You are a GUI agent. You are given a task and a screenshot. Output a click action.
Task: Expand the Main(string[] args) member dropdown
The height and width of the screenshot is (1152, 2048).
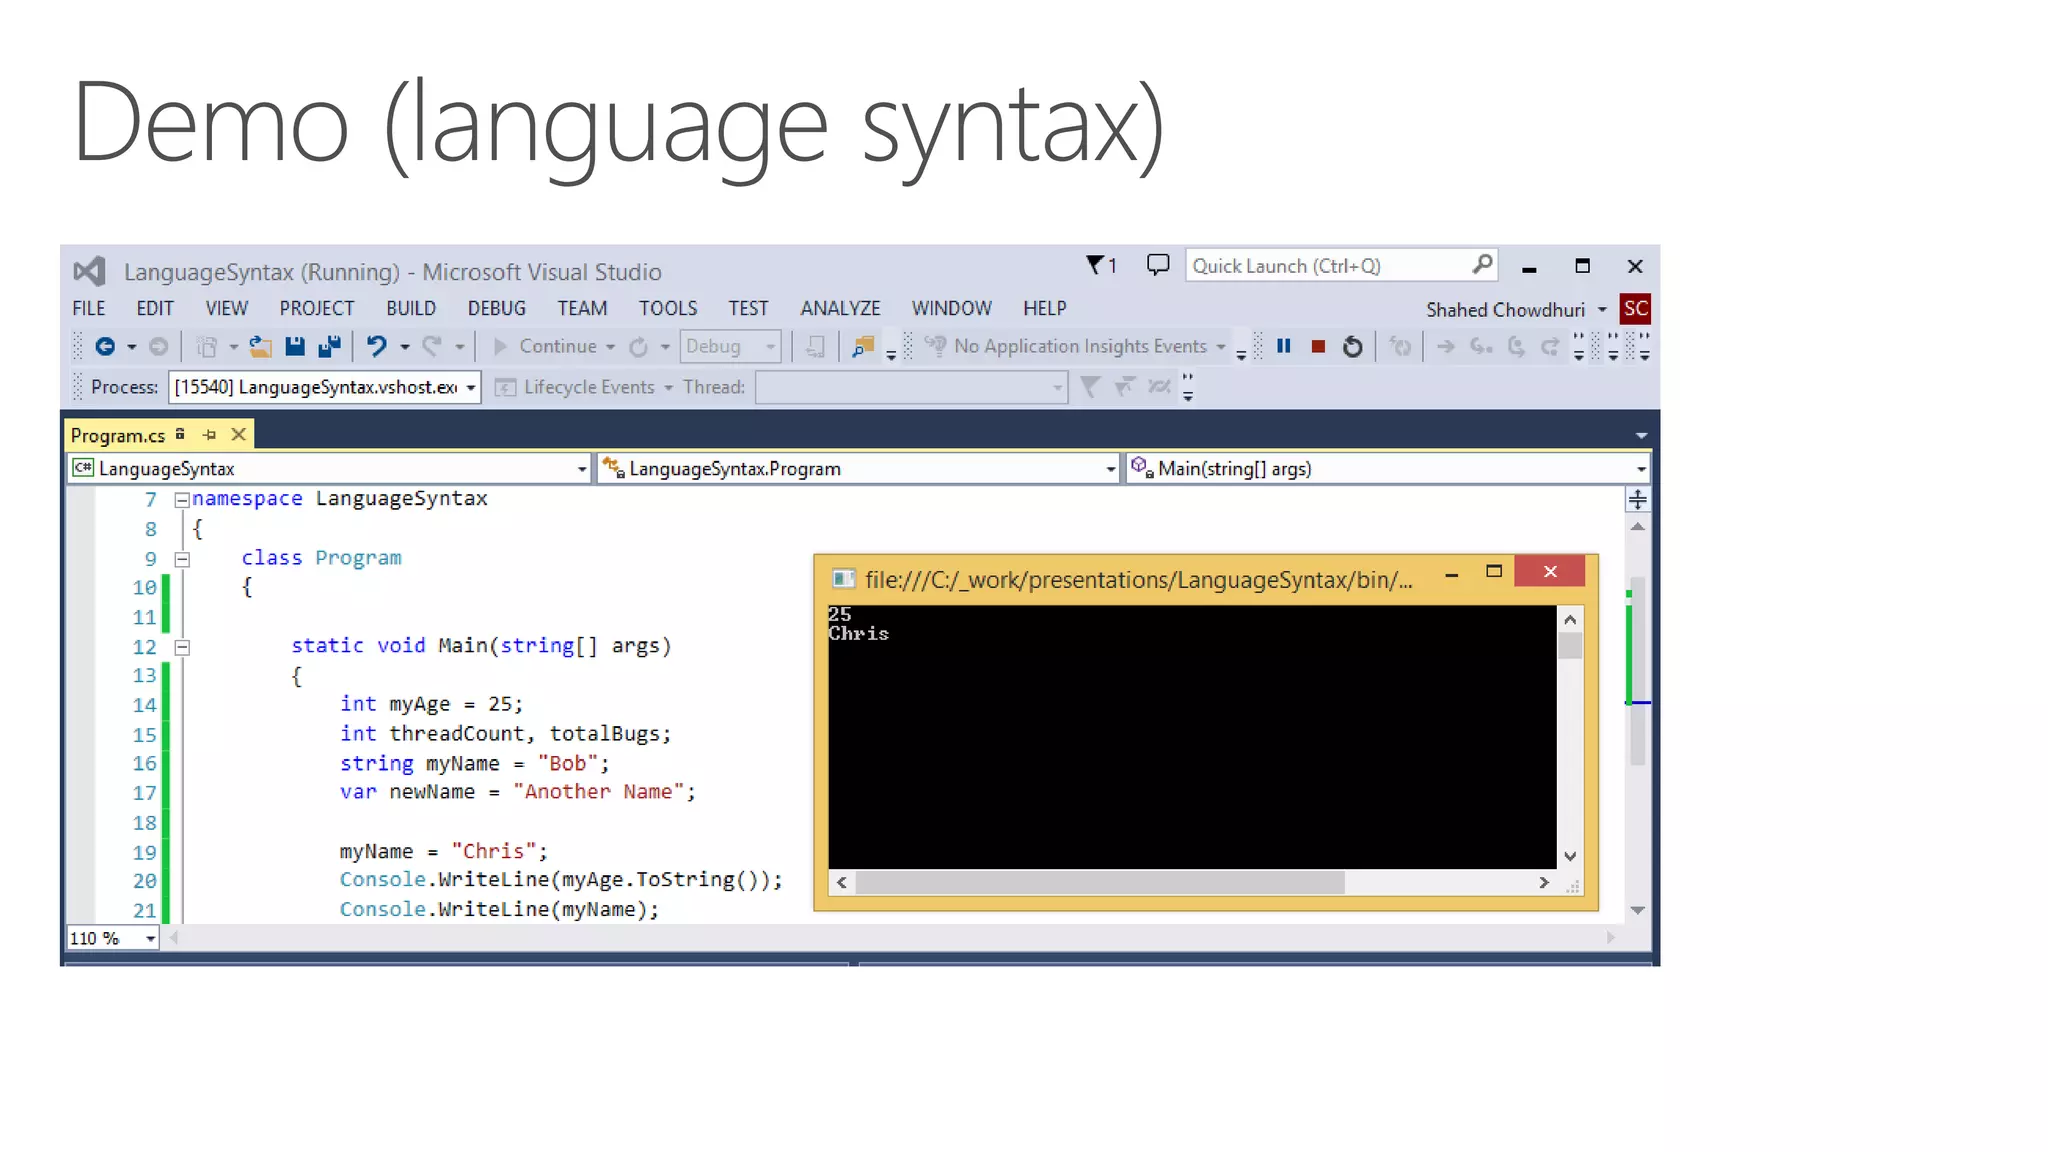[1640, 469]
